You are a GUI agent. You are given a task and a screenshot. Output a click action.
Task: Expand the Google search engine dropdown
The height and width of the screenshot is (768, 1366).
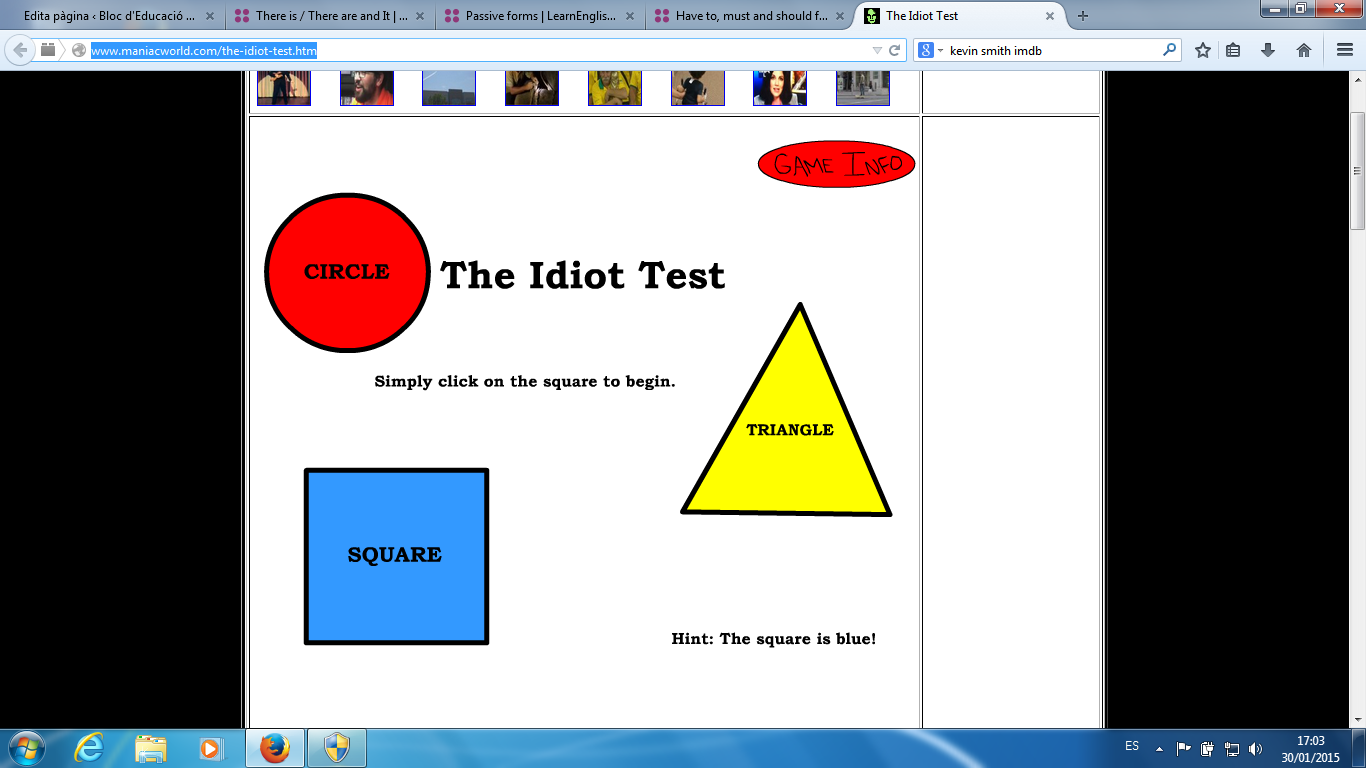click(931, 50)
